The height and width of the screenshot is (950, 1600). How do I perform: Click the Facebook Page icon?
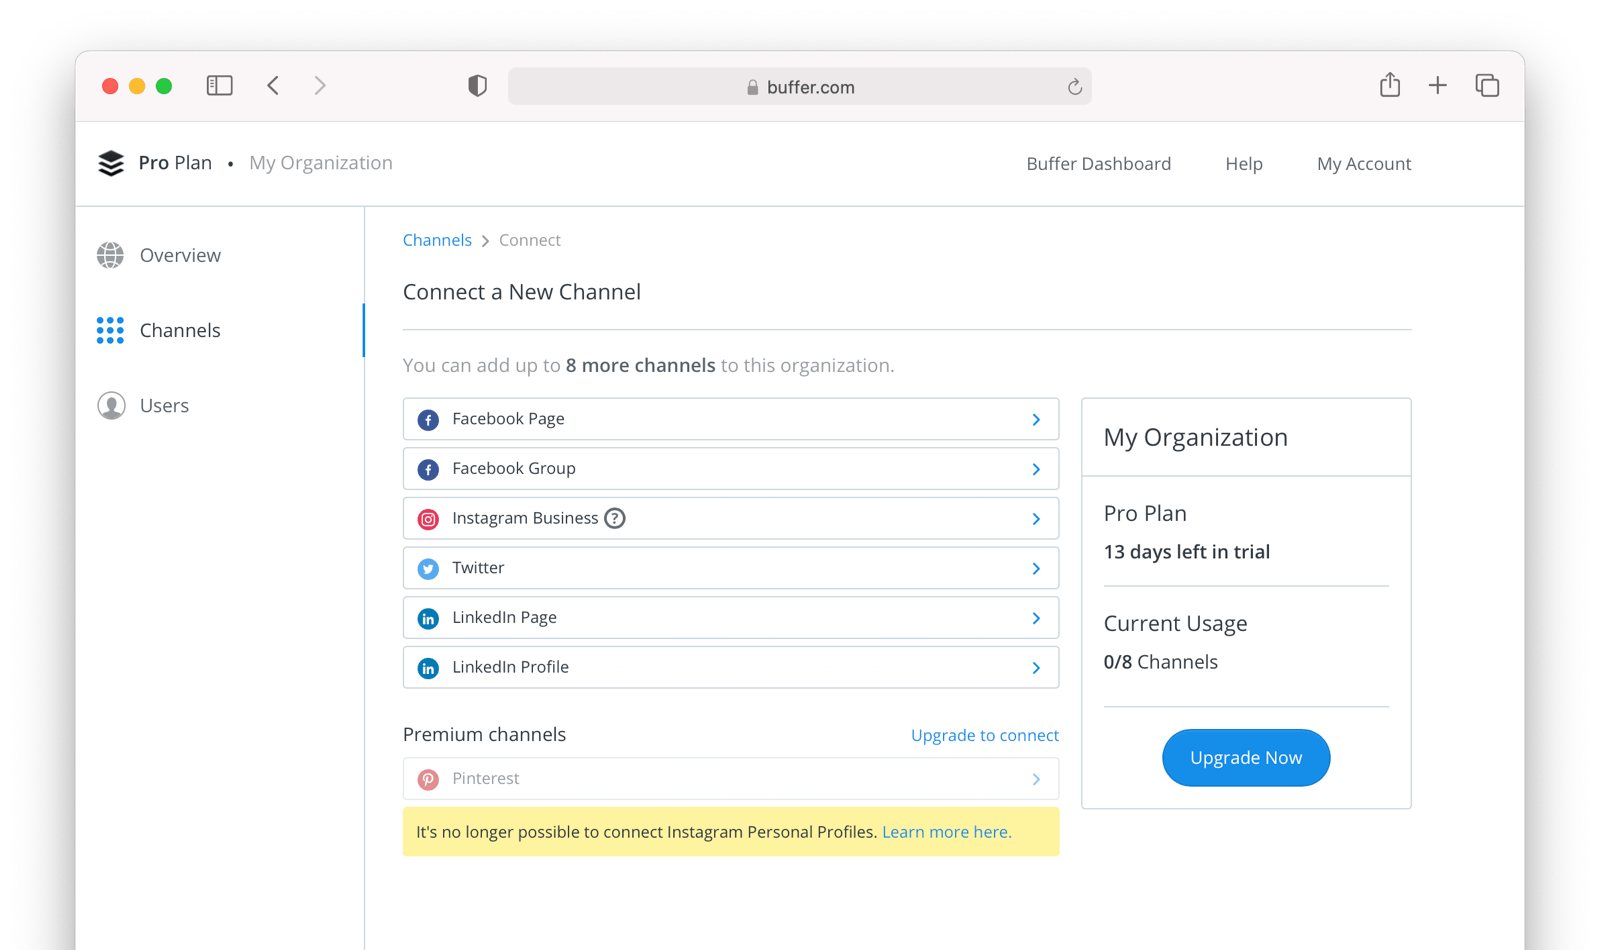click(x=428, y=419)
